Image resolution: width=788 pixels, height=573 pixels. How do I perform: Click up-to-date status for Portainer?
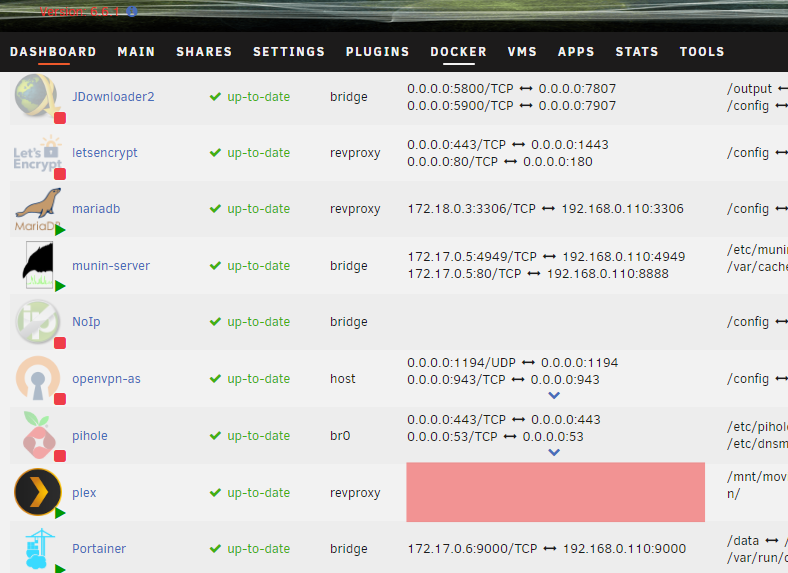pos(250,548)
